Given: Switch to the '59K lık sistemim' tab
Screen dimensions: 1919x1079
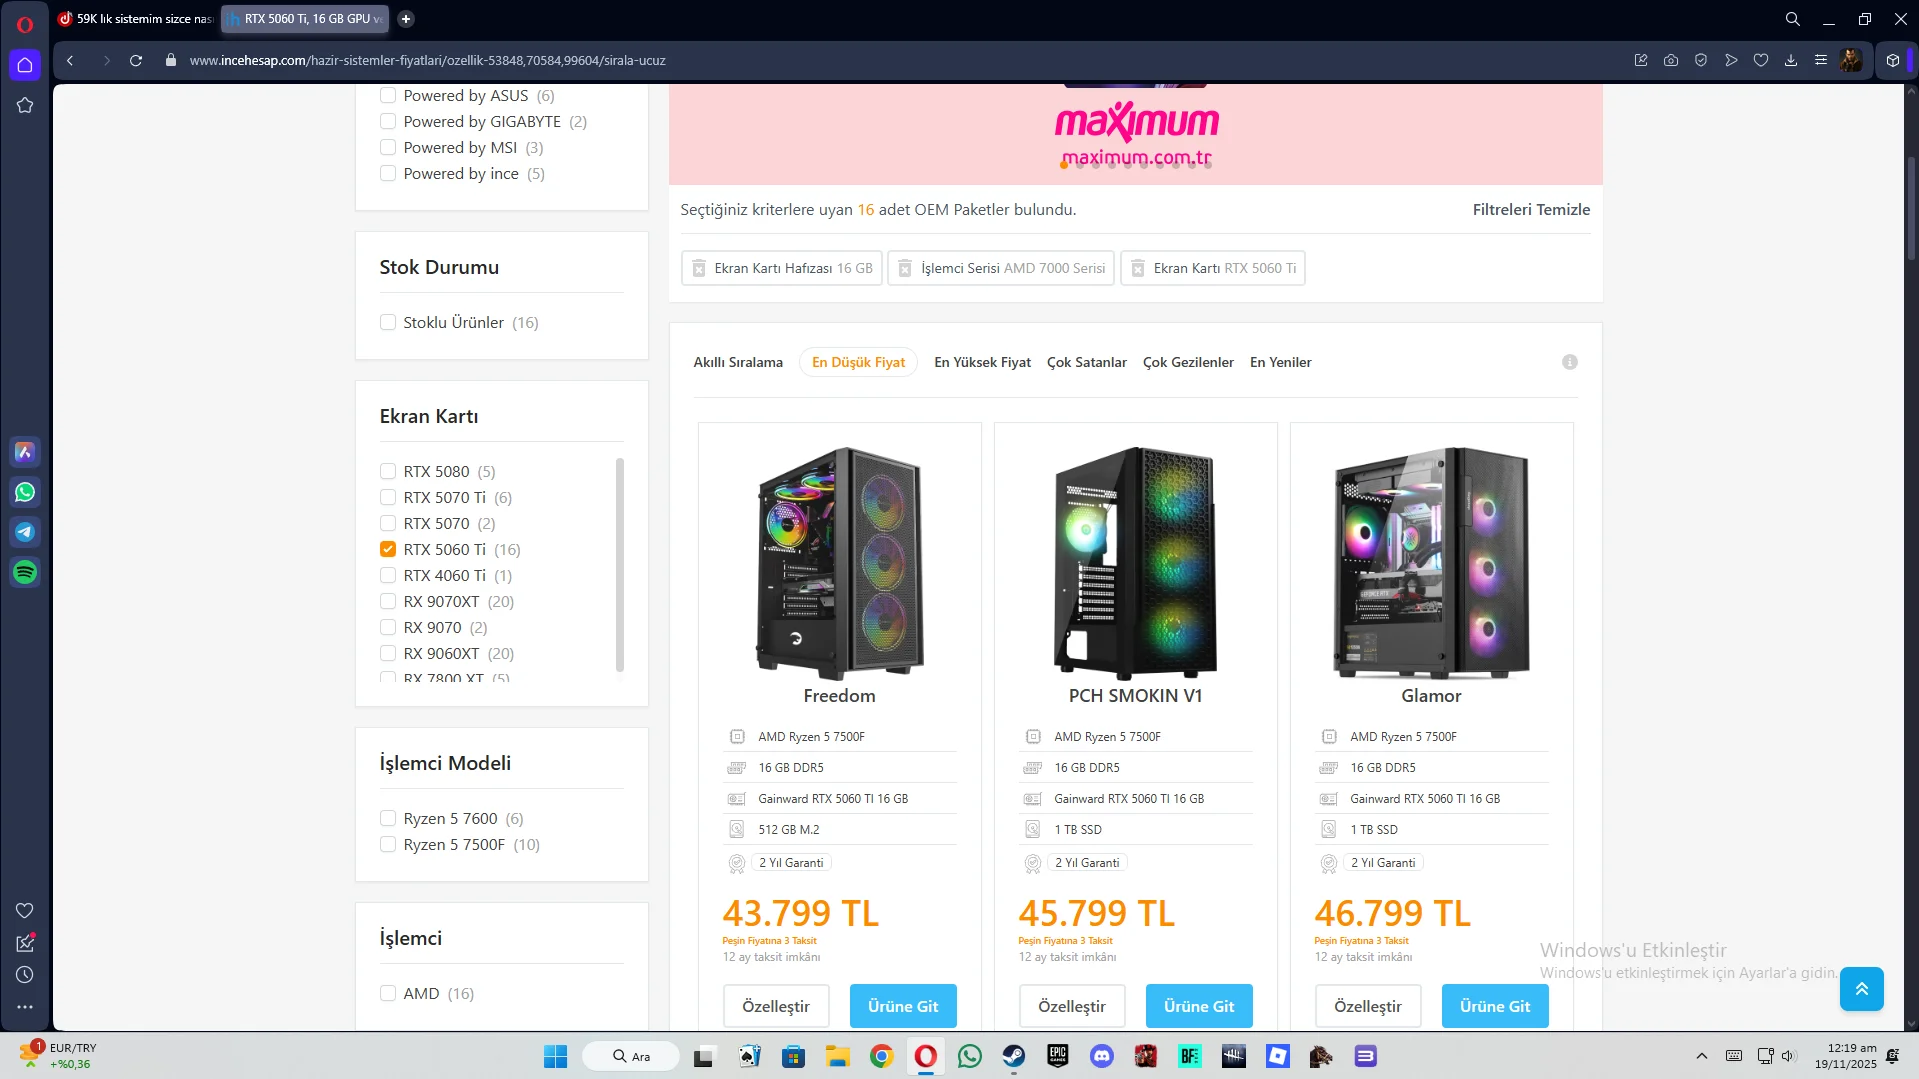Looking at the screenshot, I should pyautogui.click(x=135, y=19).
